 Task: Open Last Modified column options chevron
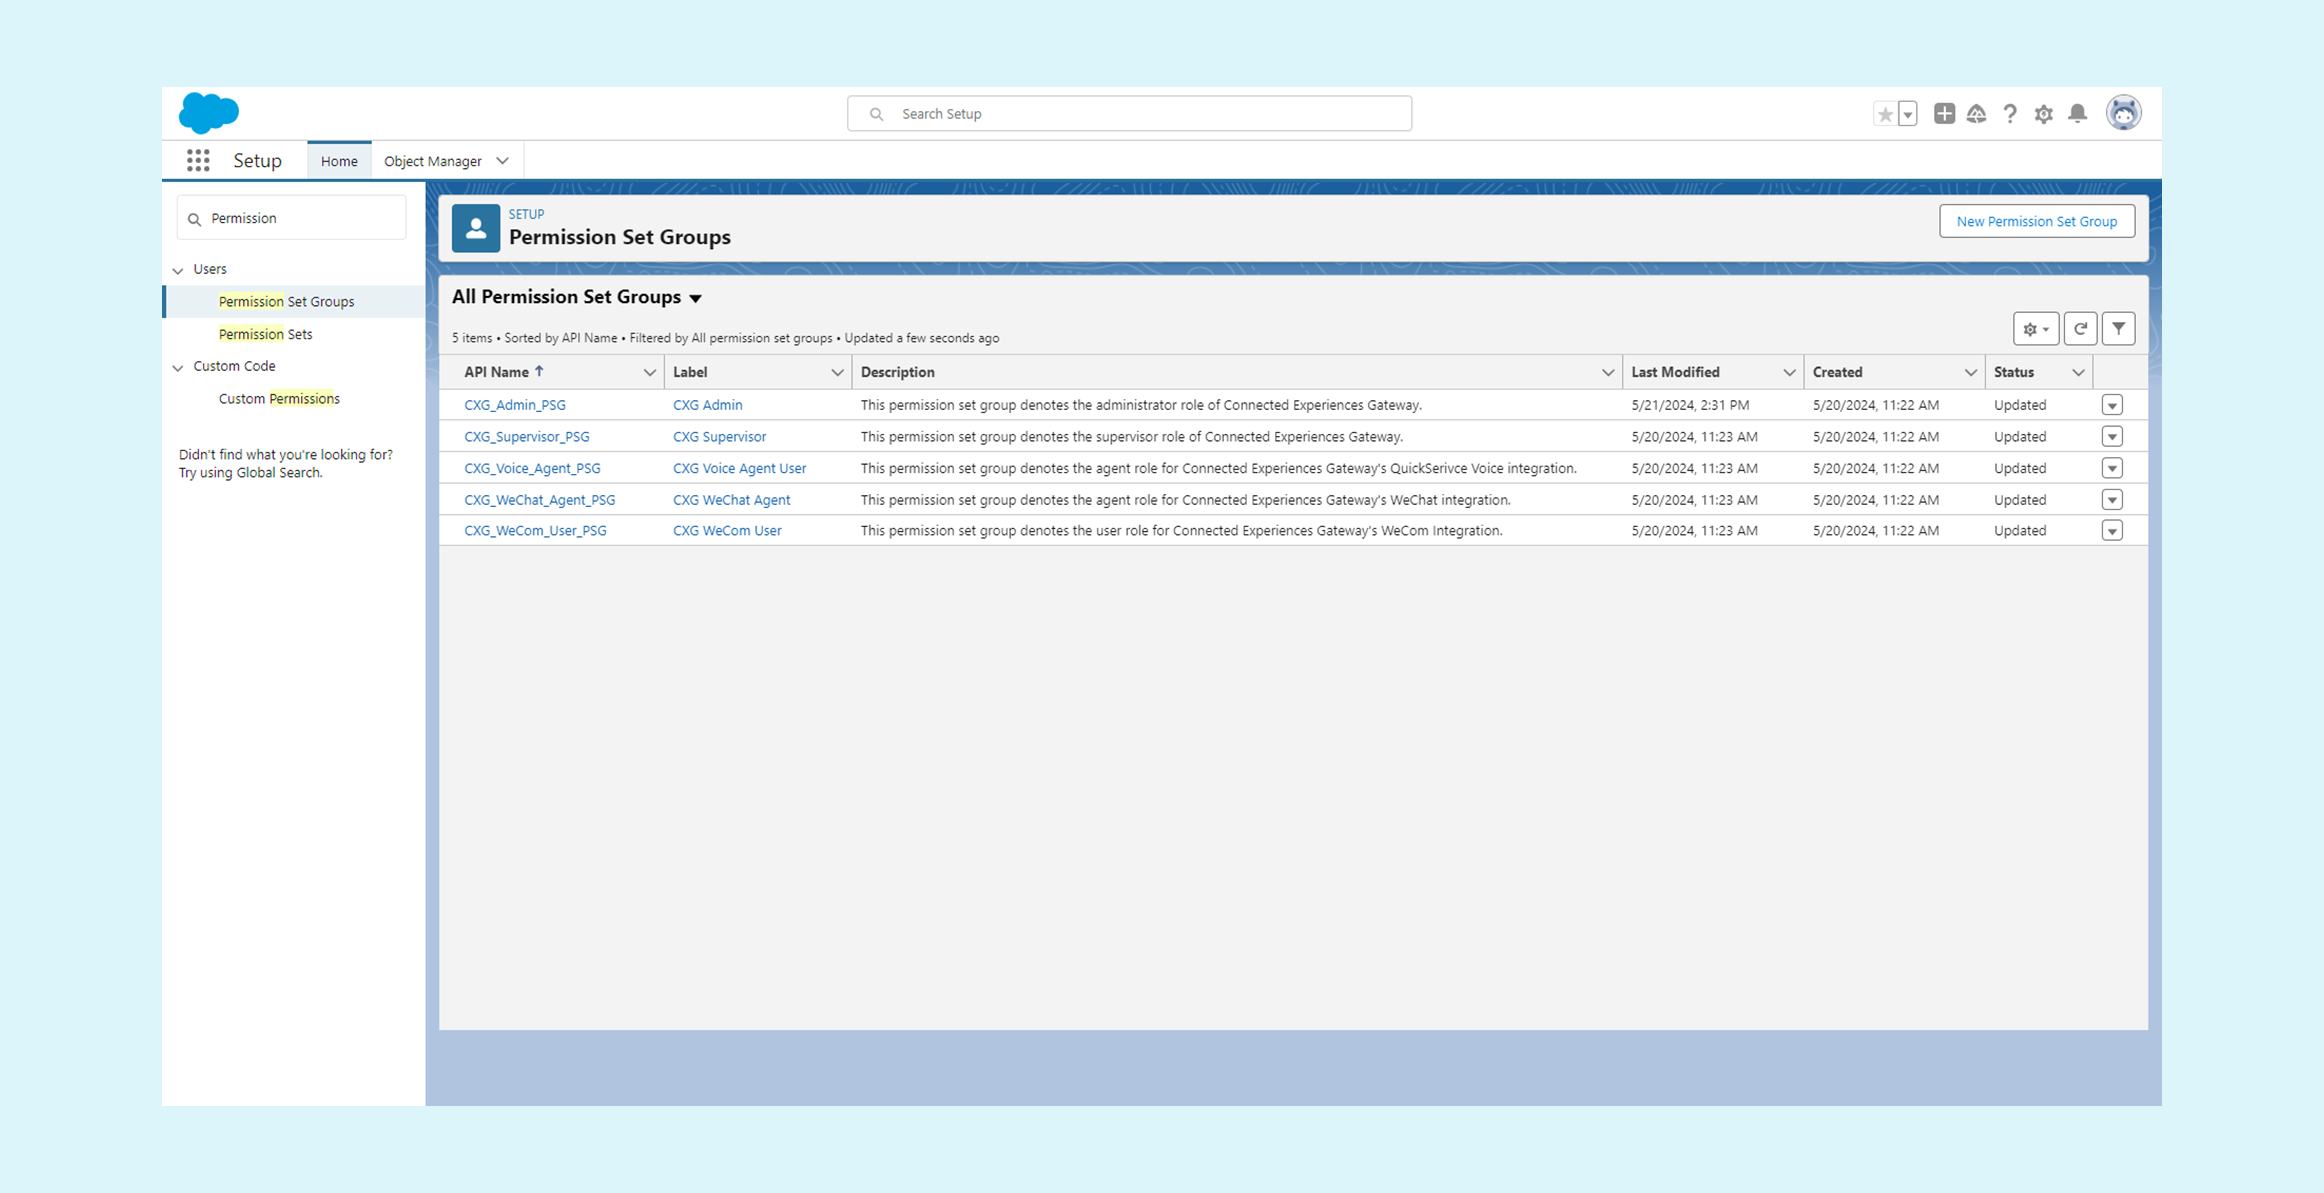(x=1789, y=373)
